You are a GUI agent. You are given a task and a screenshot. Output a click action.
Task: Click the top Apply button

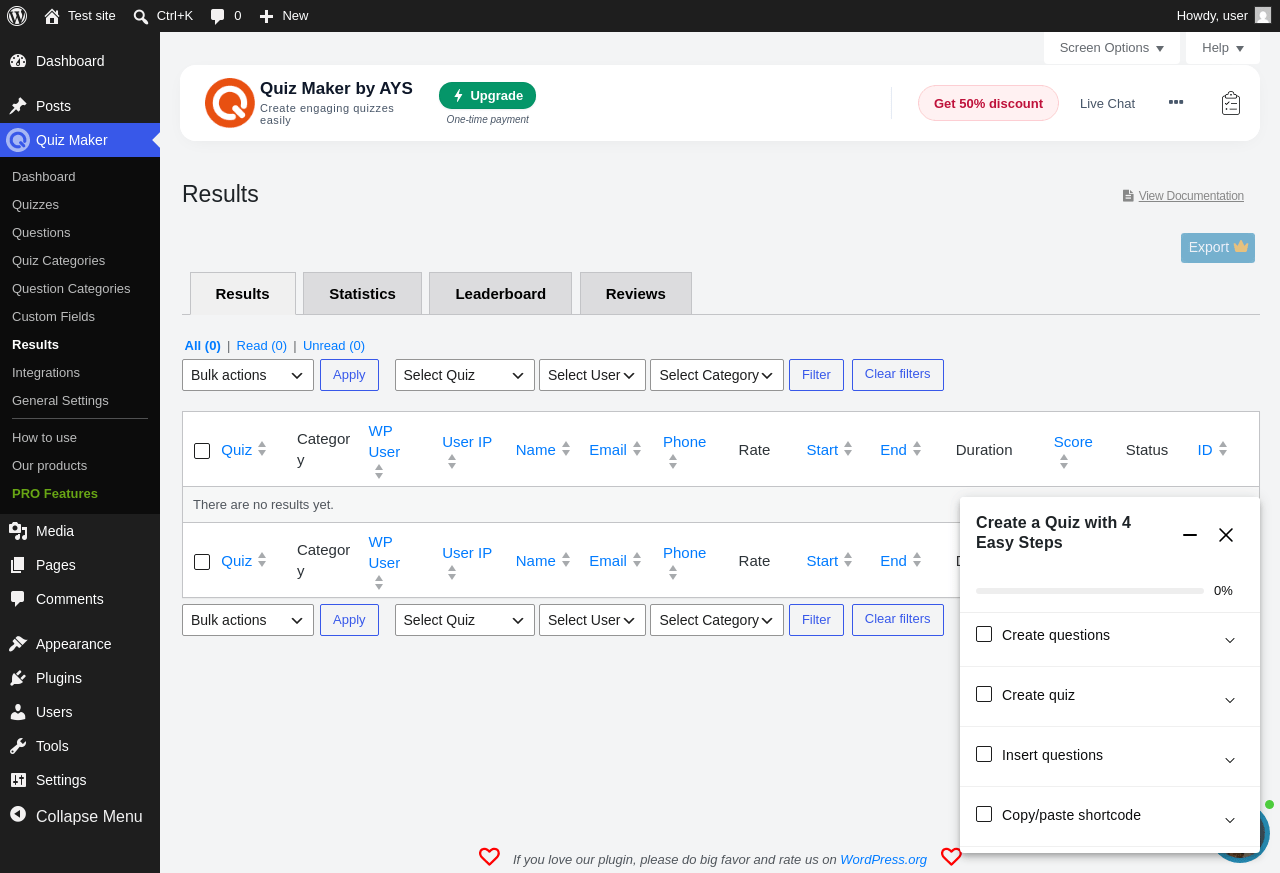tap(349, 375)
